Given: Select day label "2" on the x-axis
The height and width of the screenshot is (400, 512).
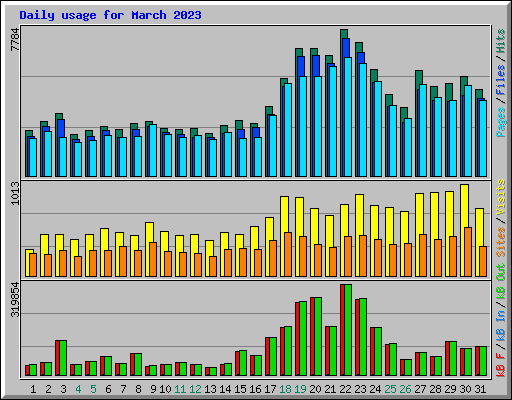Looking at the screenshot, I should point(48,389).
